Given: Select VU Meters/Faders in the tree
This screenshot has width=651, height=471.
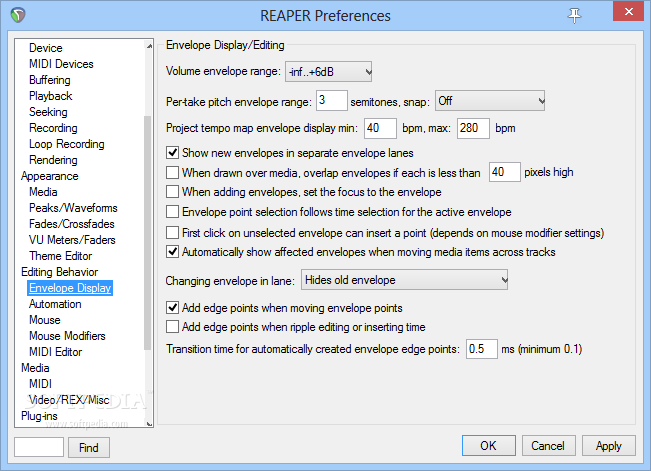Looking at the screenshot, I should point(72,240).
